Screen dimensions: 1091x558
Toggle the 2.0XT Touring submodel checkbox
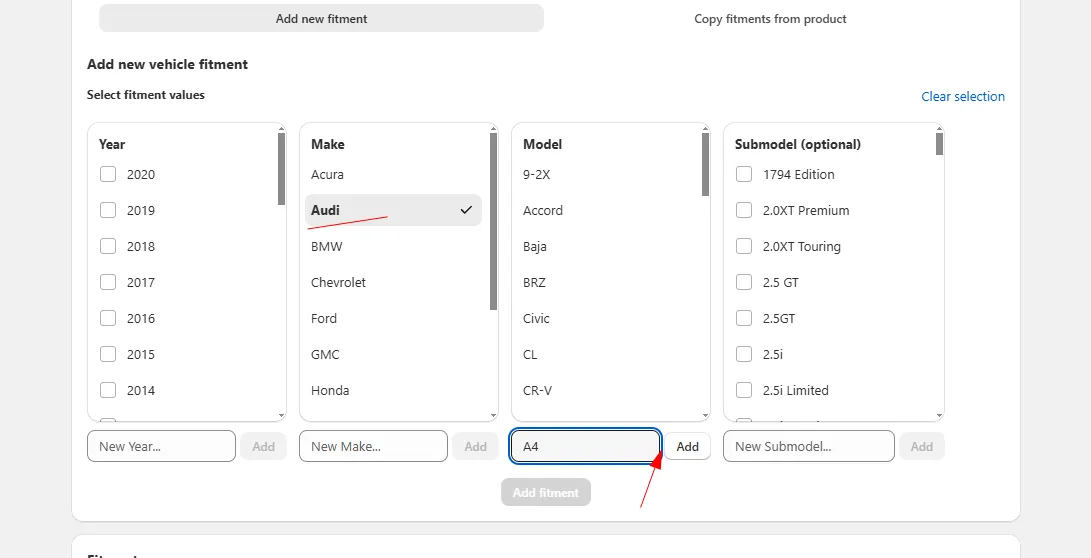[x=744, y=247]
